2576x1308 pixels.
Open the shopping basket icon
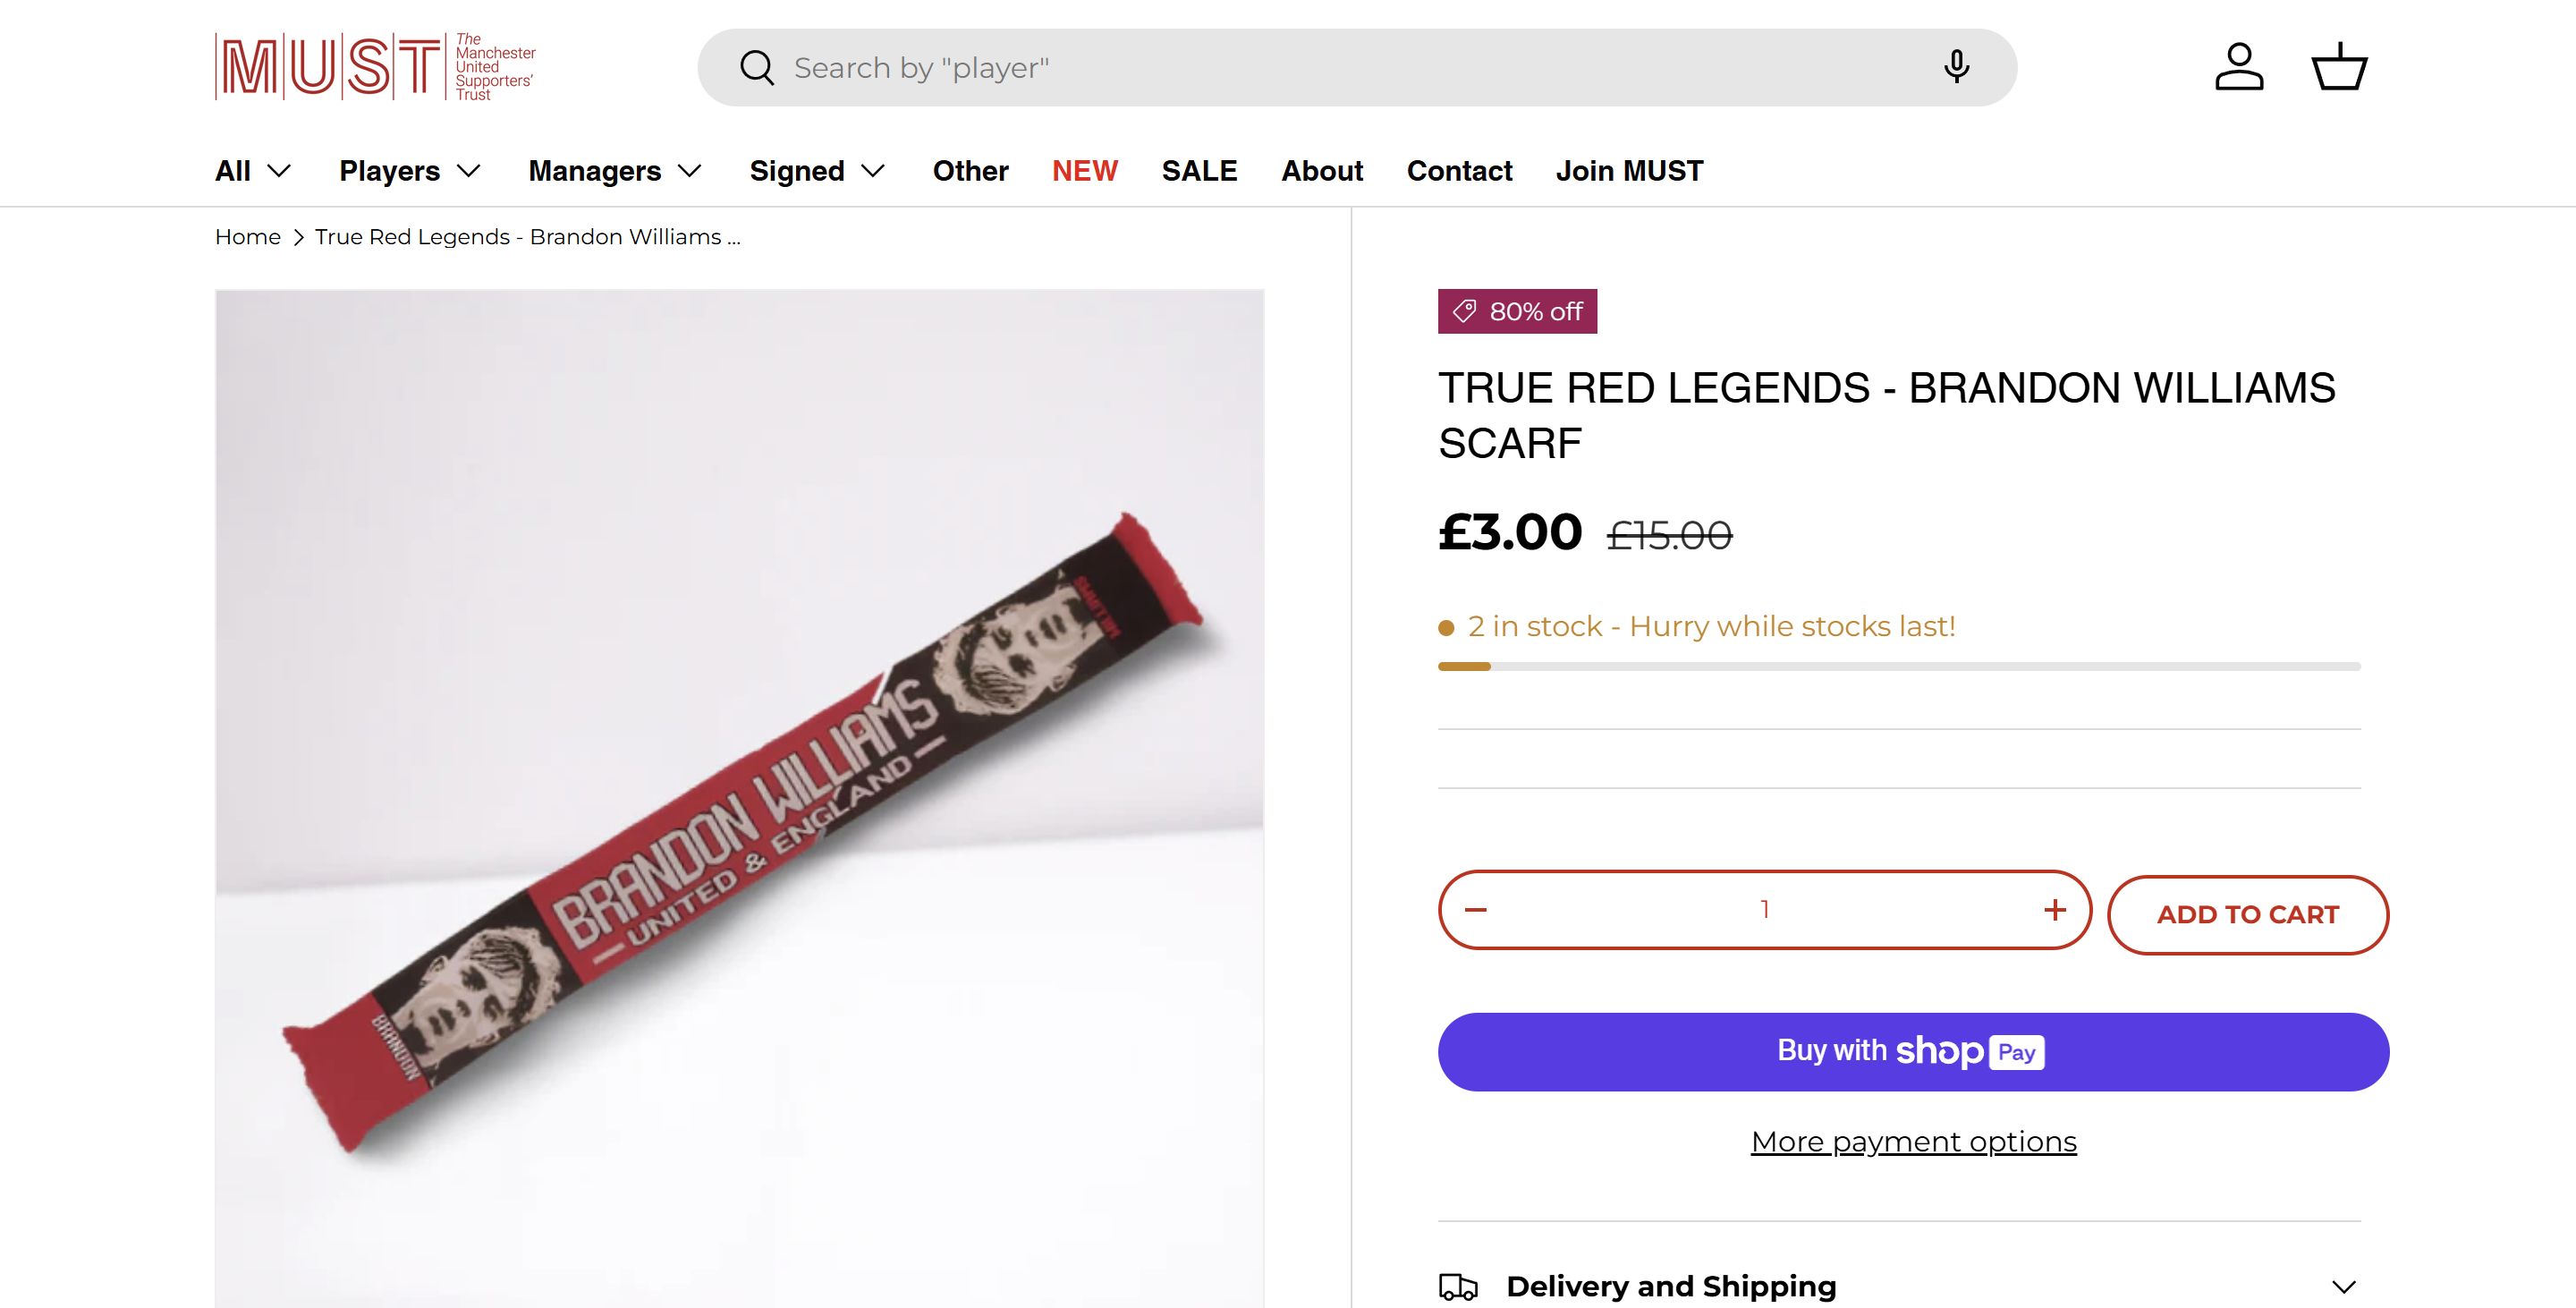point(2339,67)
